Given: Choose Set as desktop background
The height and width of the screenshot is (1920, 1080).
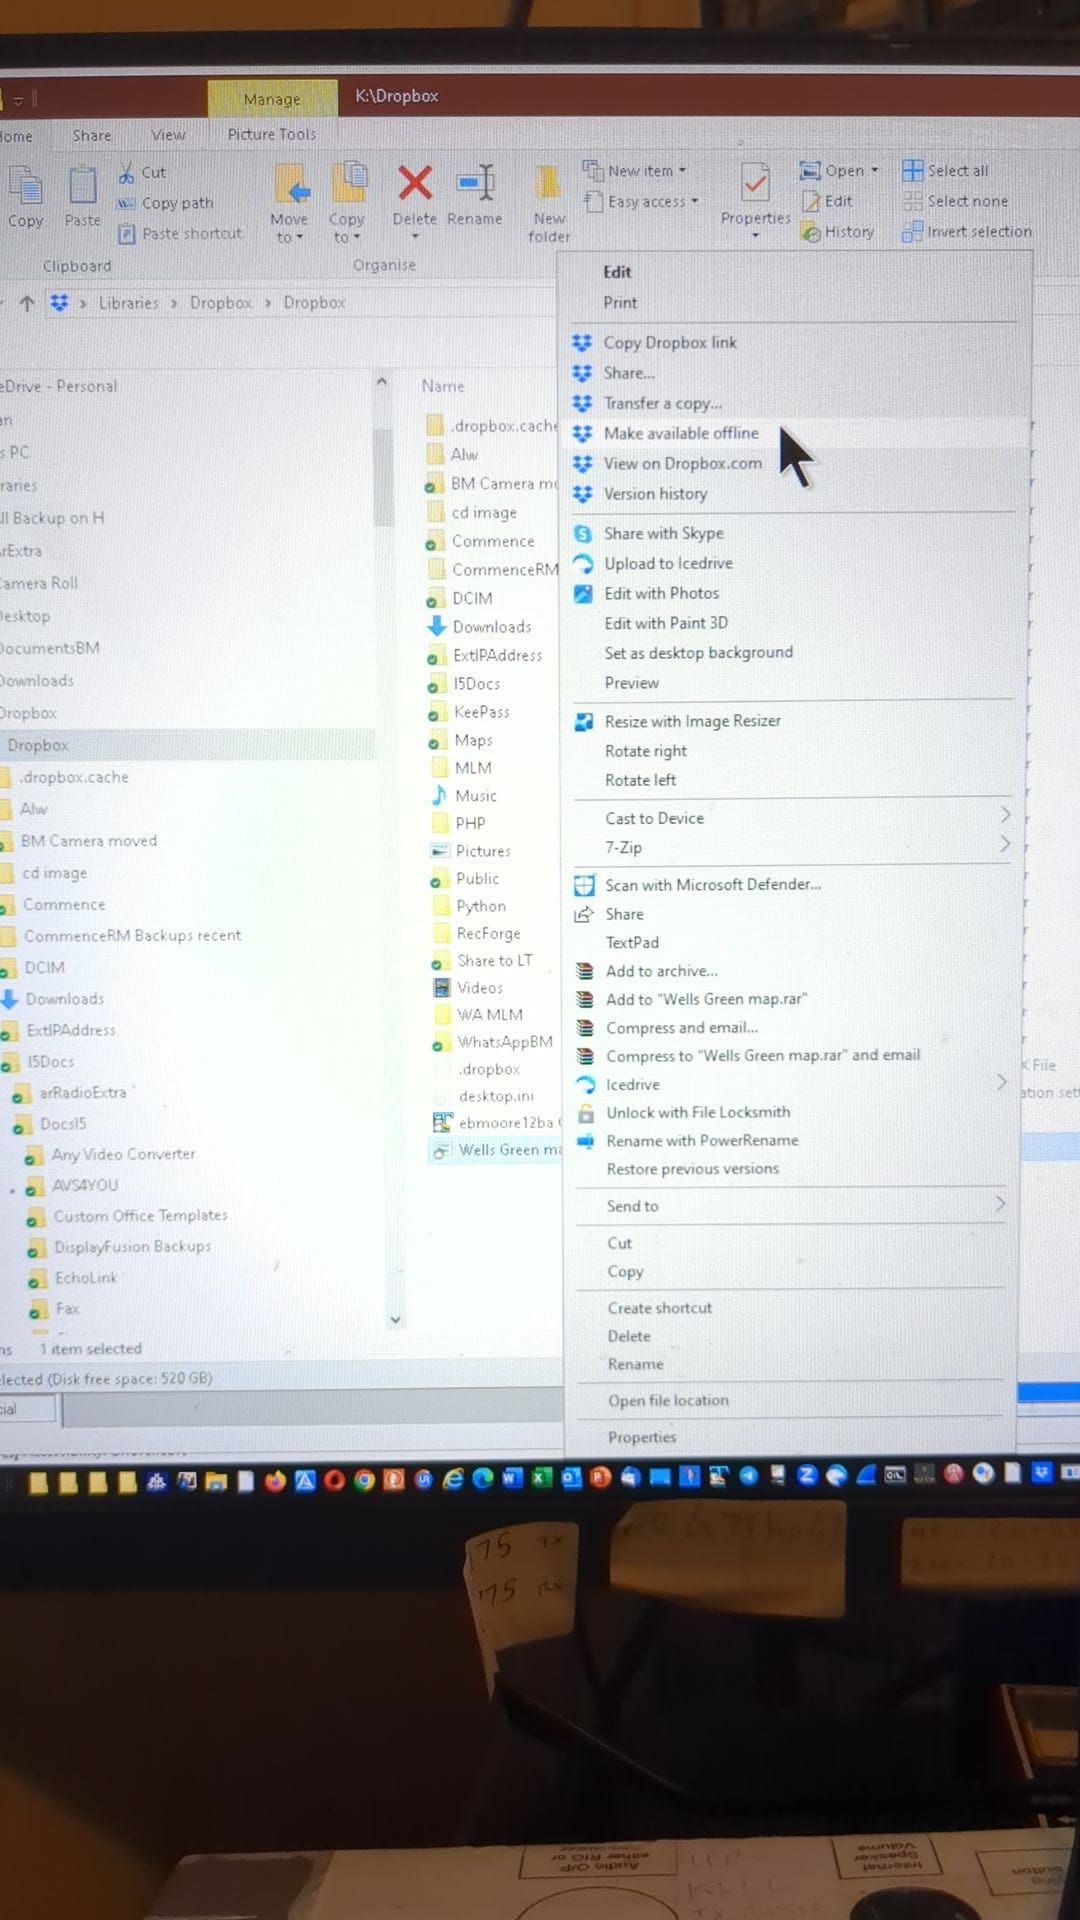Looking at the screenshot, I should coord(699,653).
